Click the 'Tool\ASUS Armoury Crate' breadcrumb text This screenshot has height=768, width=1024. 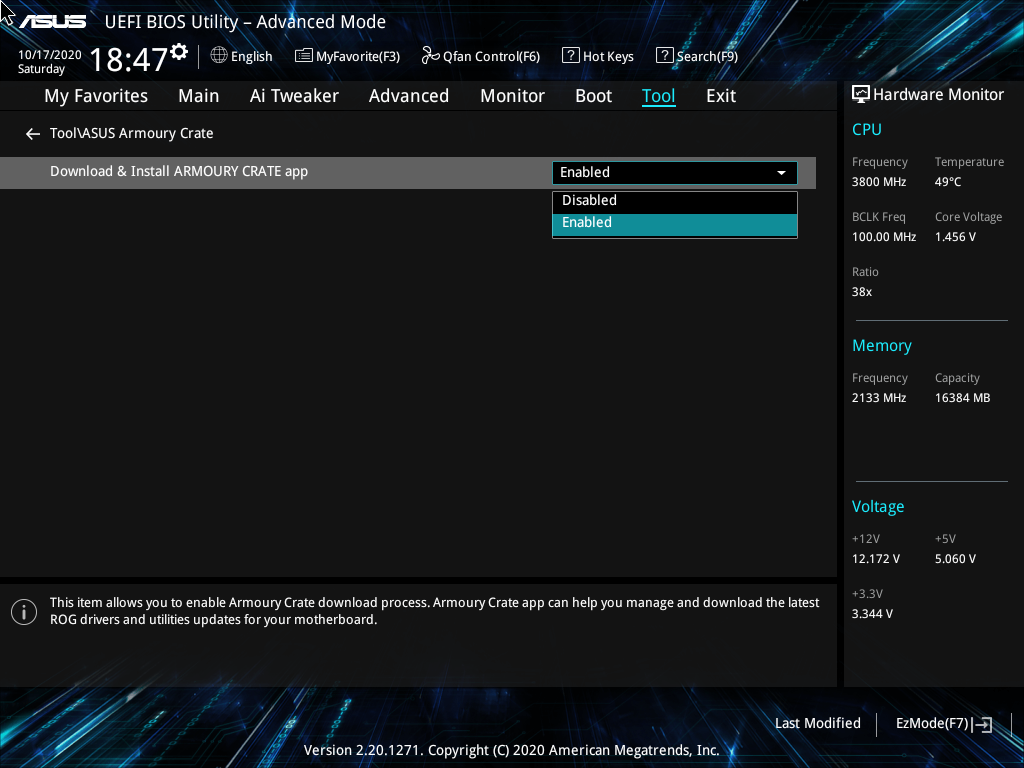point(131,133)
